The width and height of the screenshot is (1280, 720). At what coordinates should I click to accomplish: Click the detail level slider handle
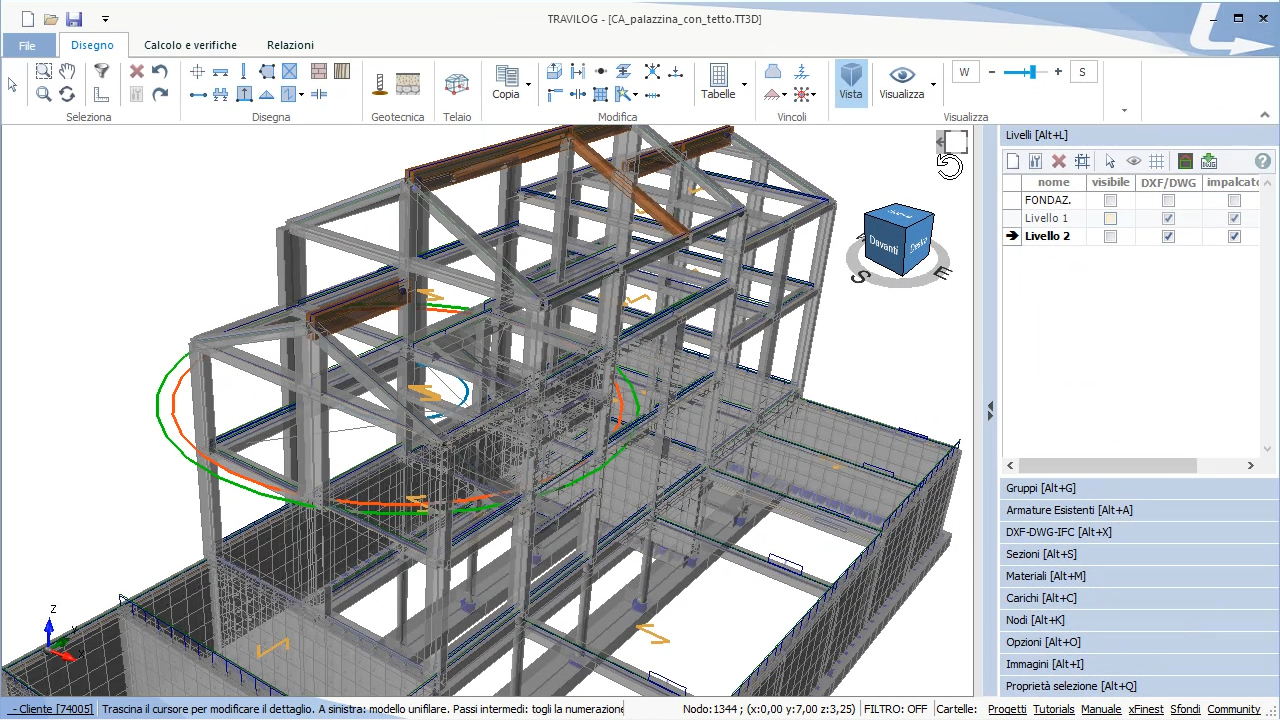pos(1031,72)
